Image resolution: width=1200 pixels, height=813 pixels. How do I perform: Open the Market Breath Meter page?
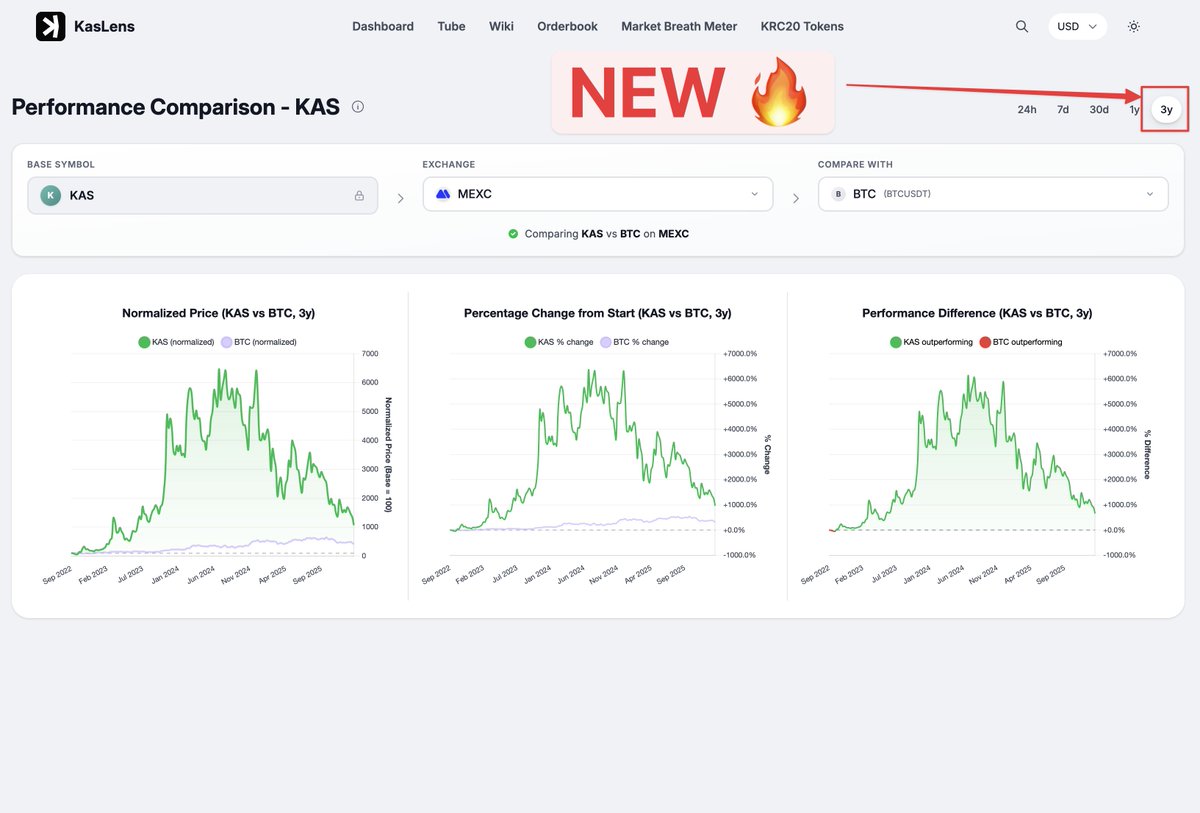coord(679,26)
